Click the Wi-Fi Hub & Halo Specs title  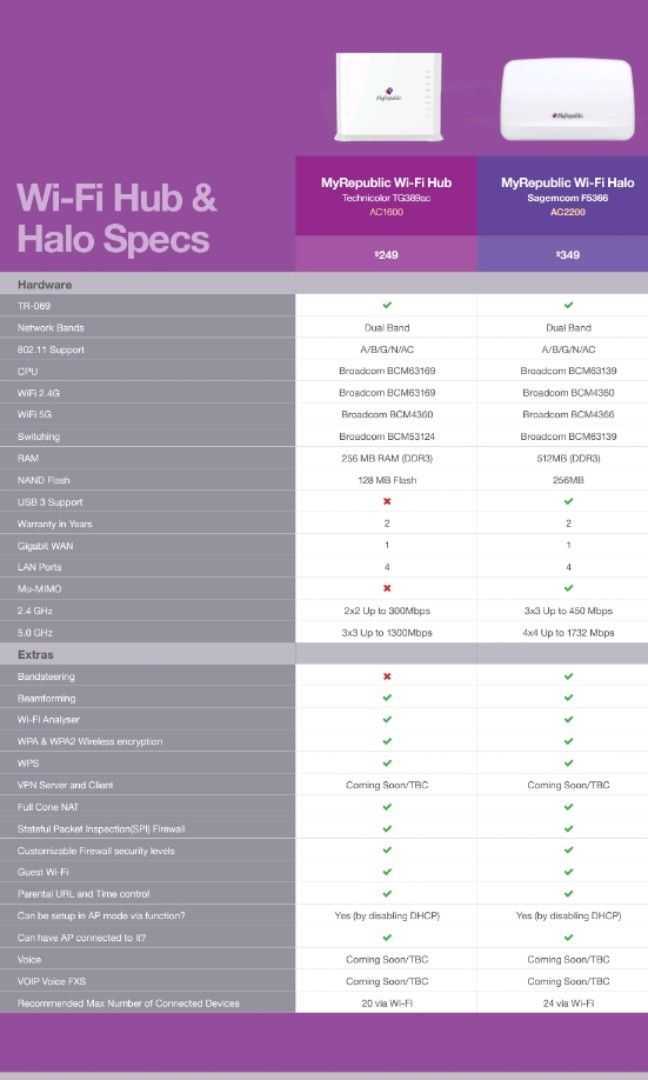[117, 218]
